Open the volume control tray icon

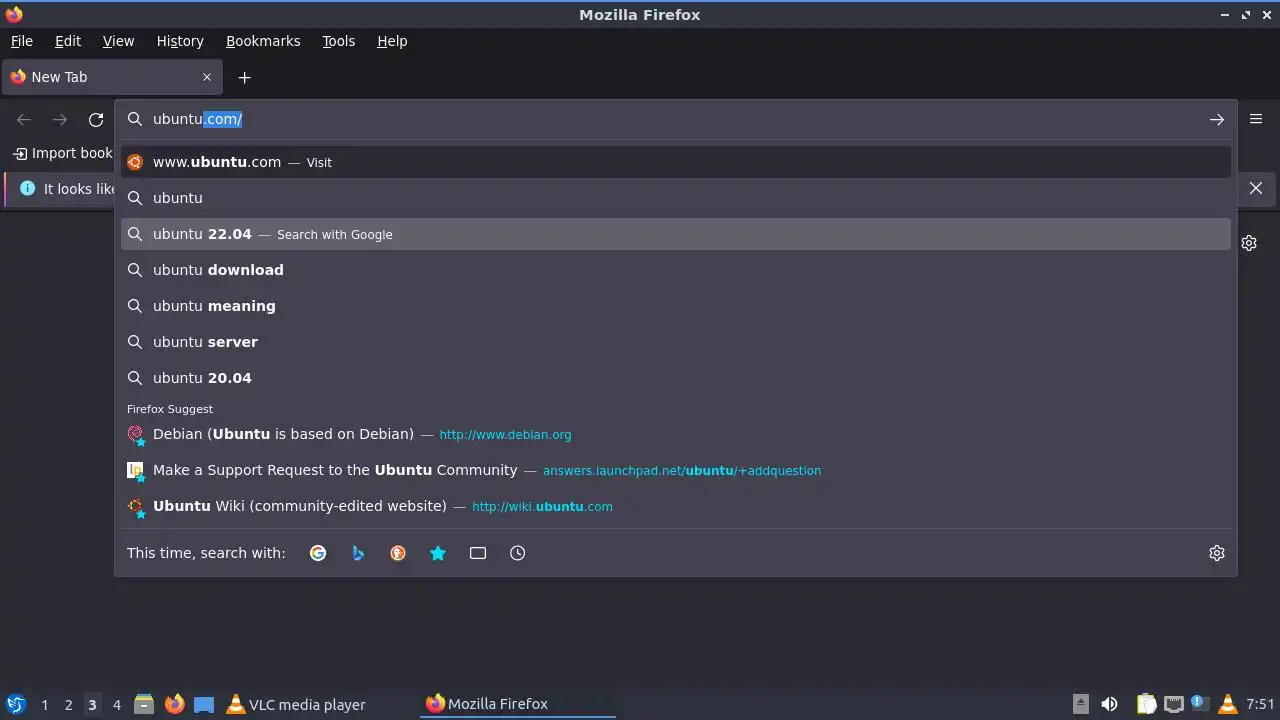point(1109,704)
